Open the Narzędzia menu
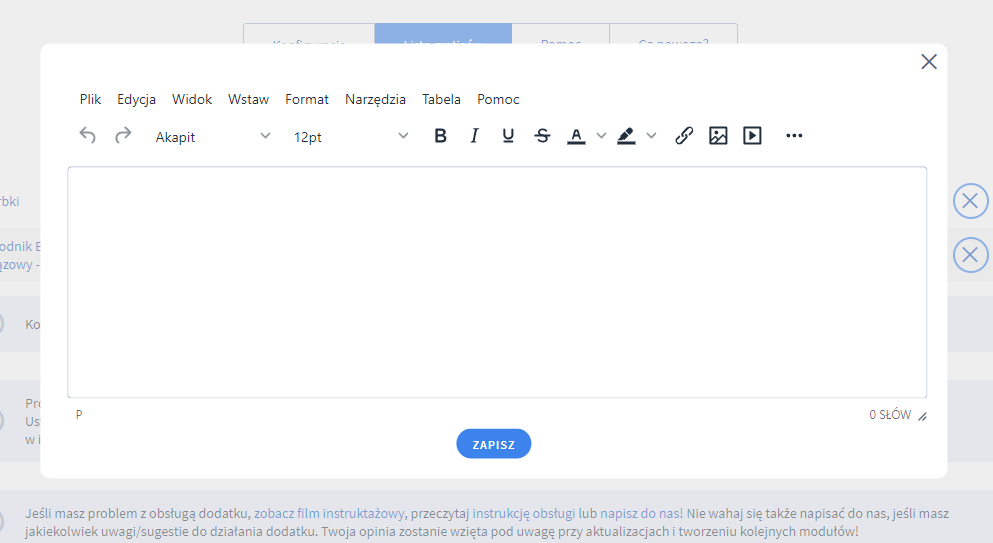The width and height of the screenshot is (993, 543). pos(375,99)
